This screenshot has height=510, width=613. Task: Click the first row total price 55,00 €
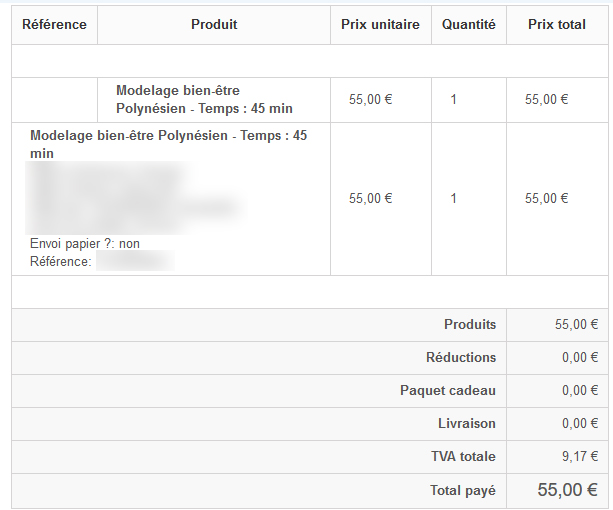click(x=546, y=99)
